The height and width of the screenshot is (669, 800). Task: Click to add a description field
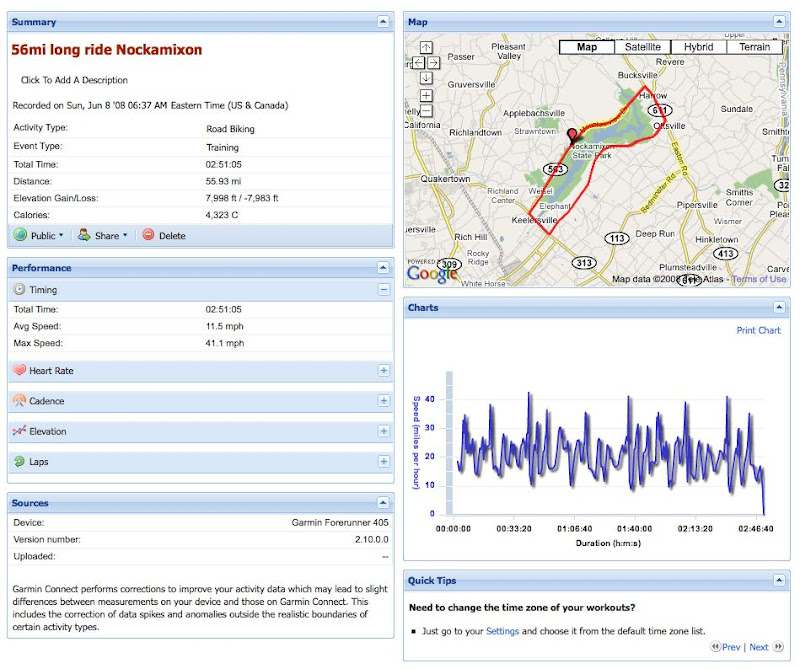click(x=75, y=80)
